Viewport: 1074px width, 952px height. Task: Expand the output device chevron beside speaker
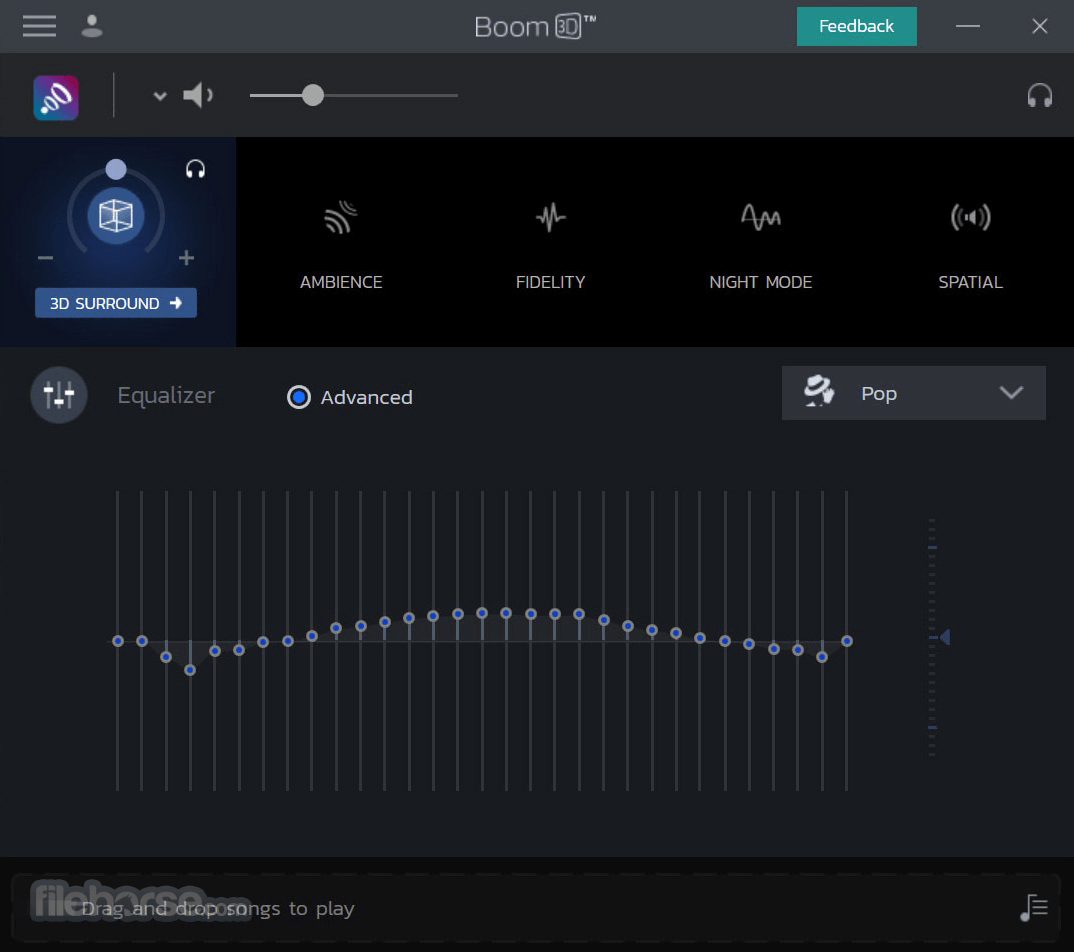coord(160,96)
